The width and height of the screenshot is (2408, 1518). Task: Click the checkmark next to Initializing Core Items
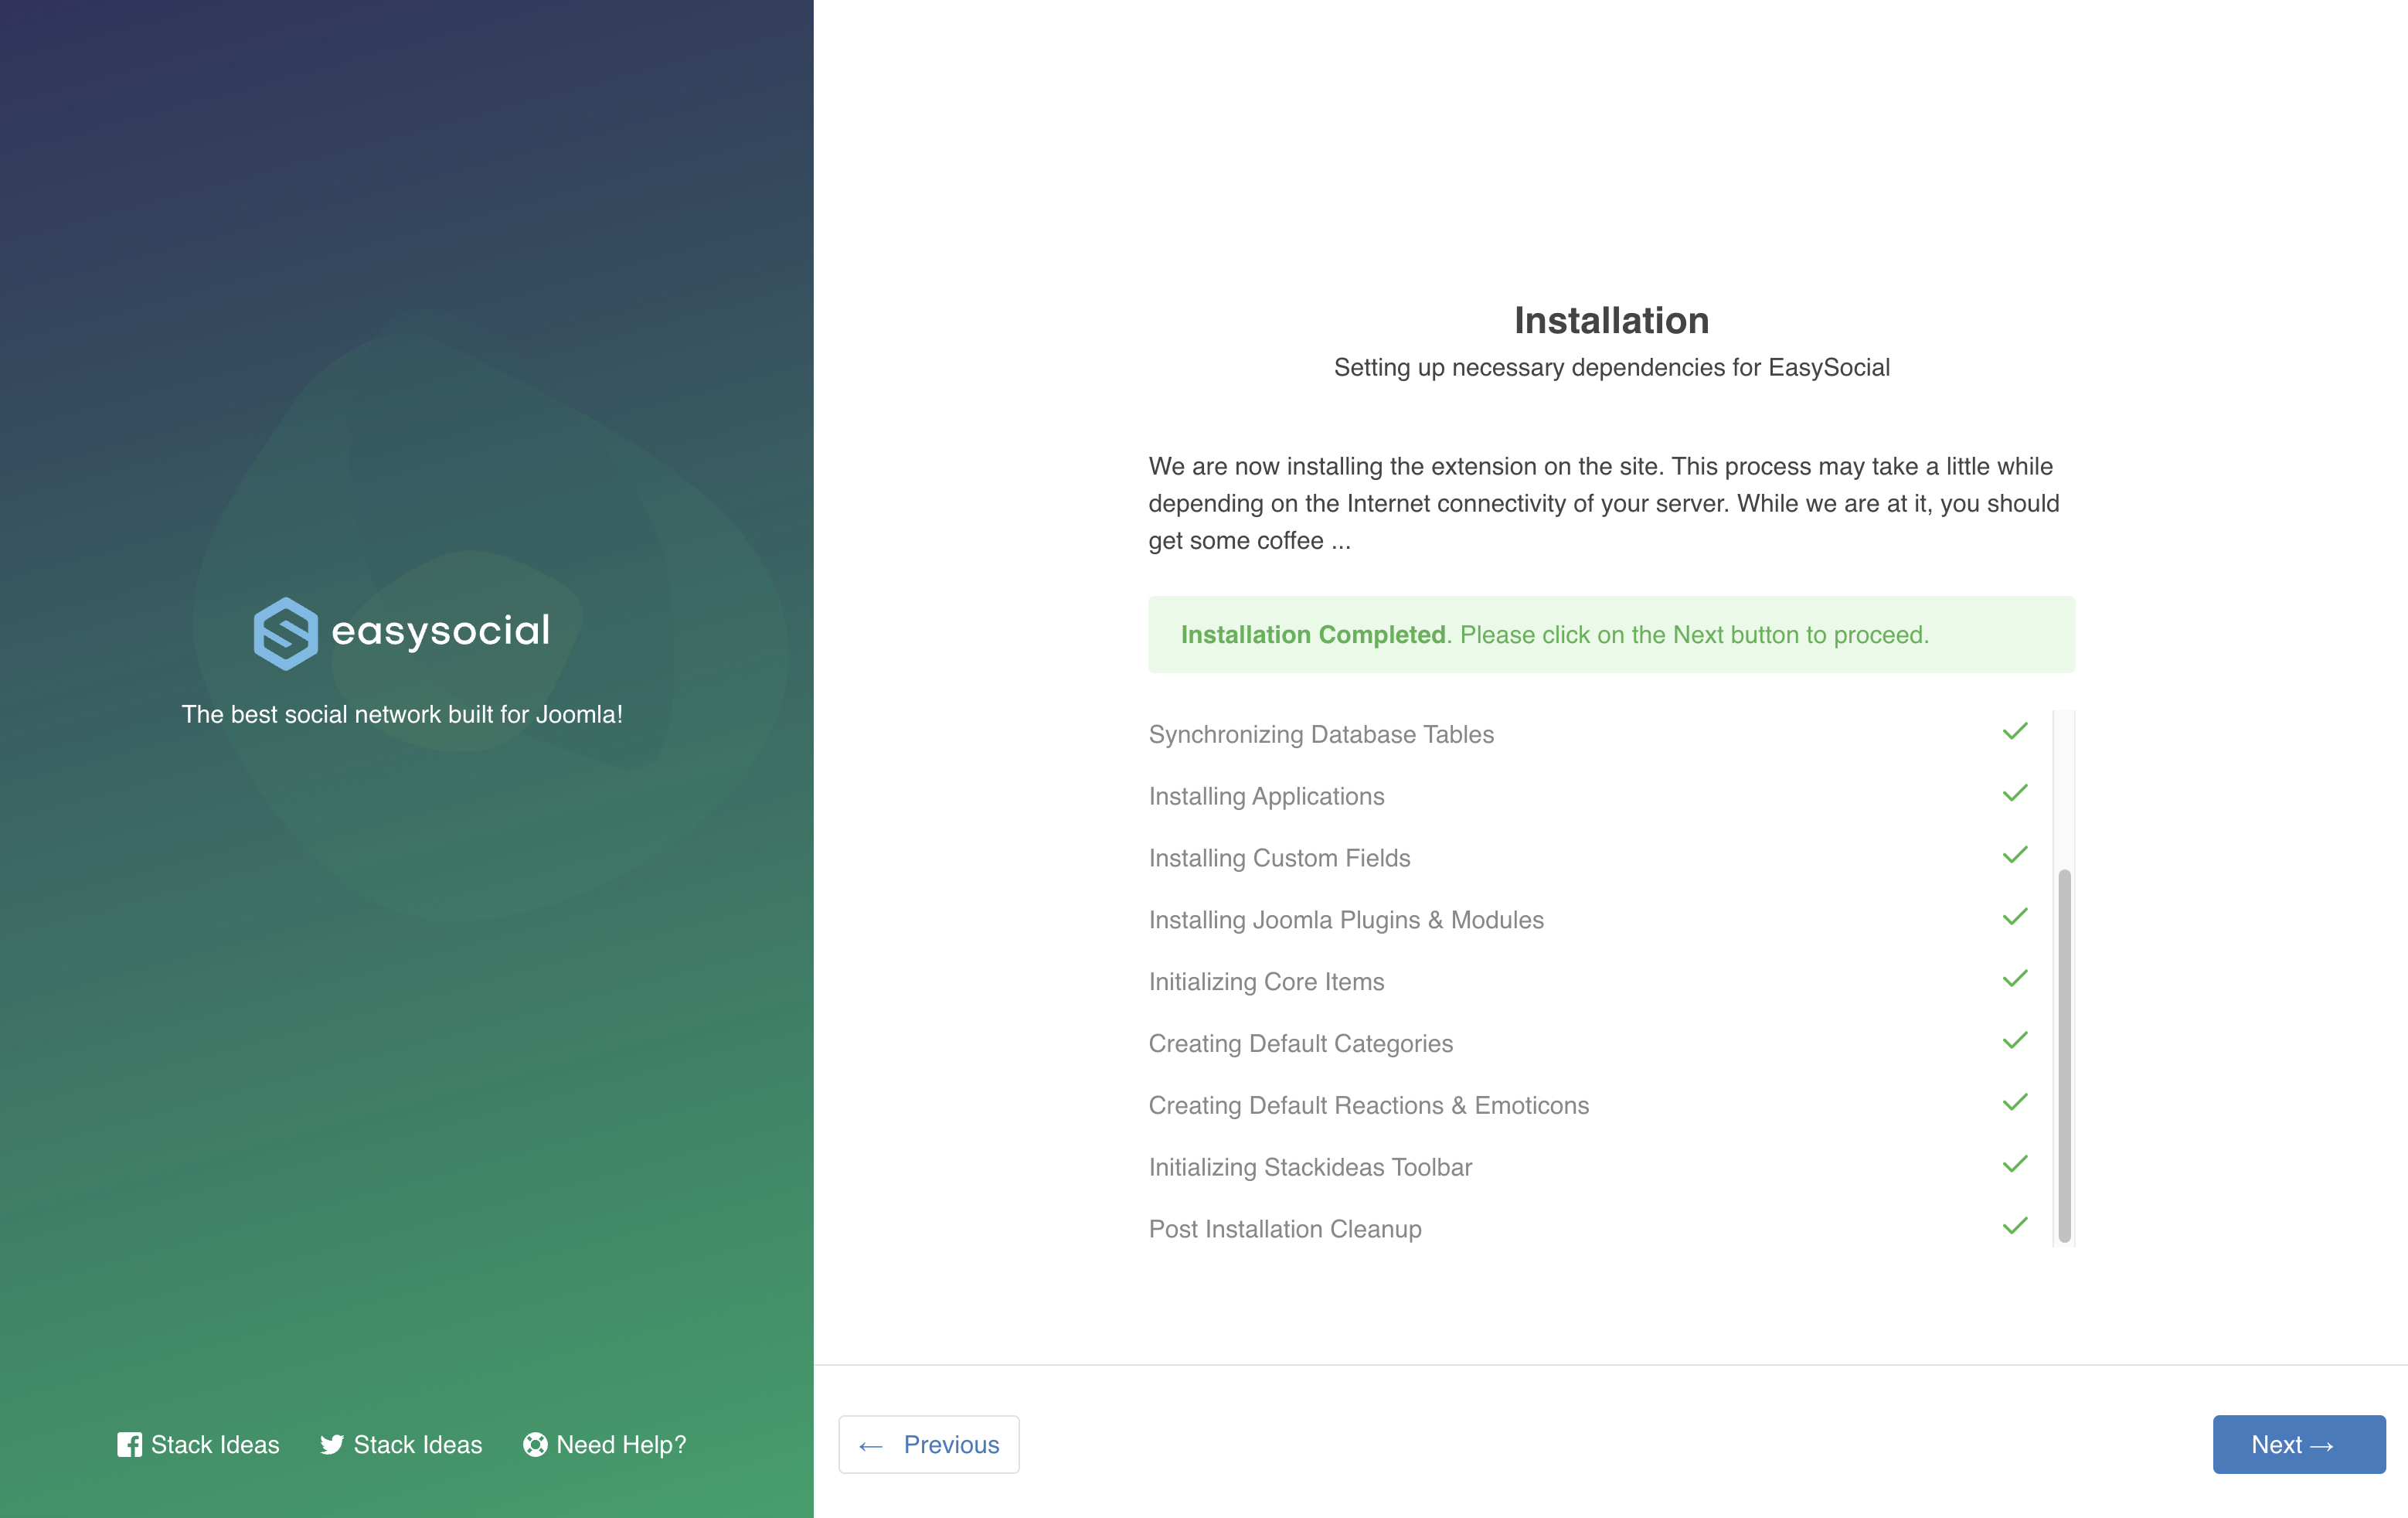[x=2015, y=980]
